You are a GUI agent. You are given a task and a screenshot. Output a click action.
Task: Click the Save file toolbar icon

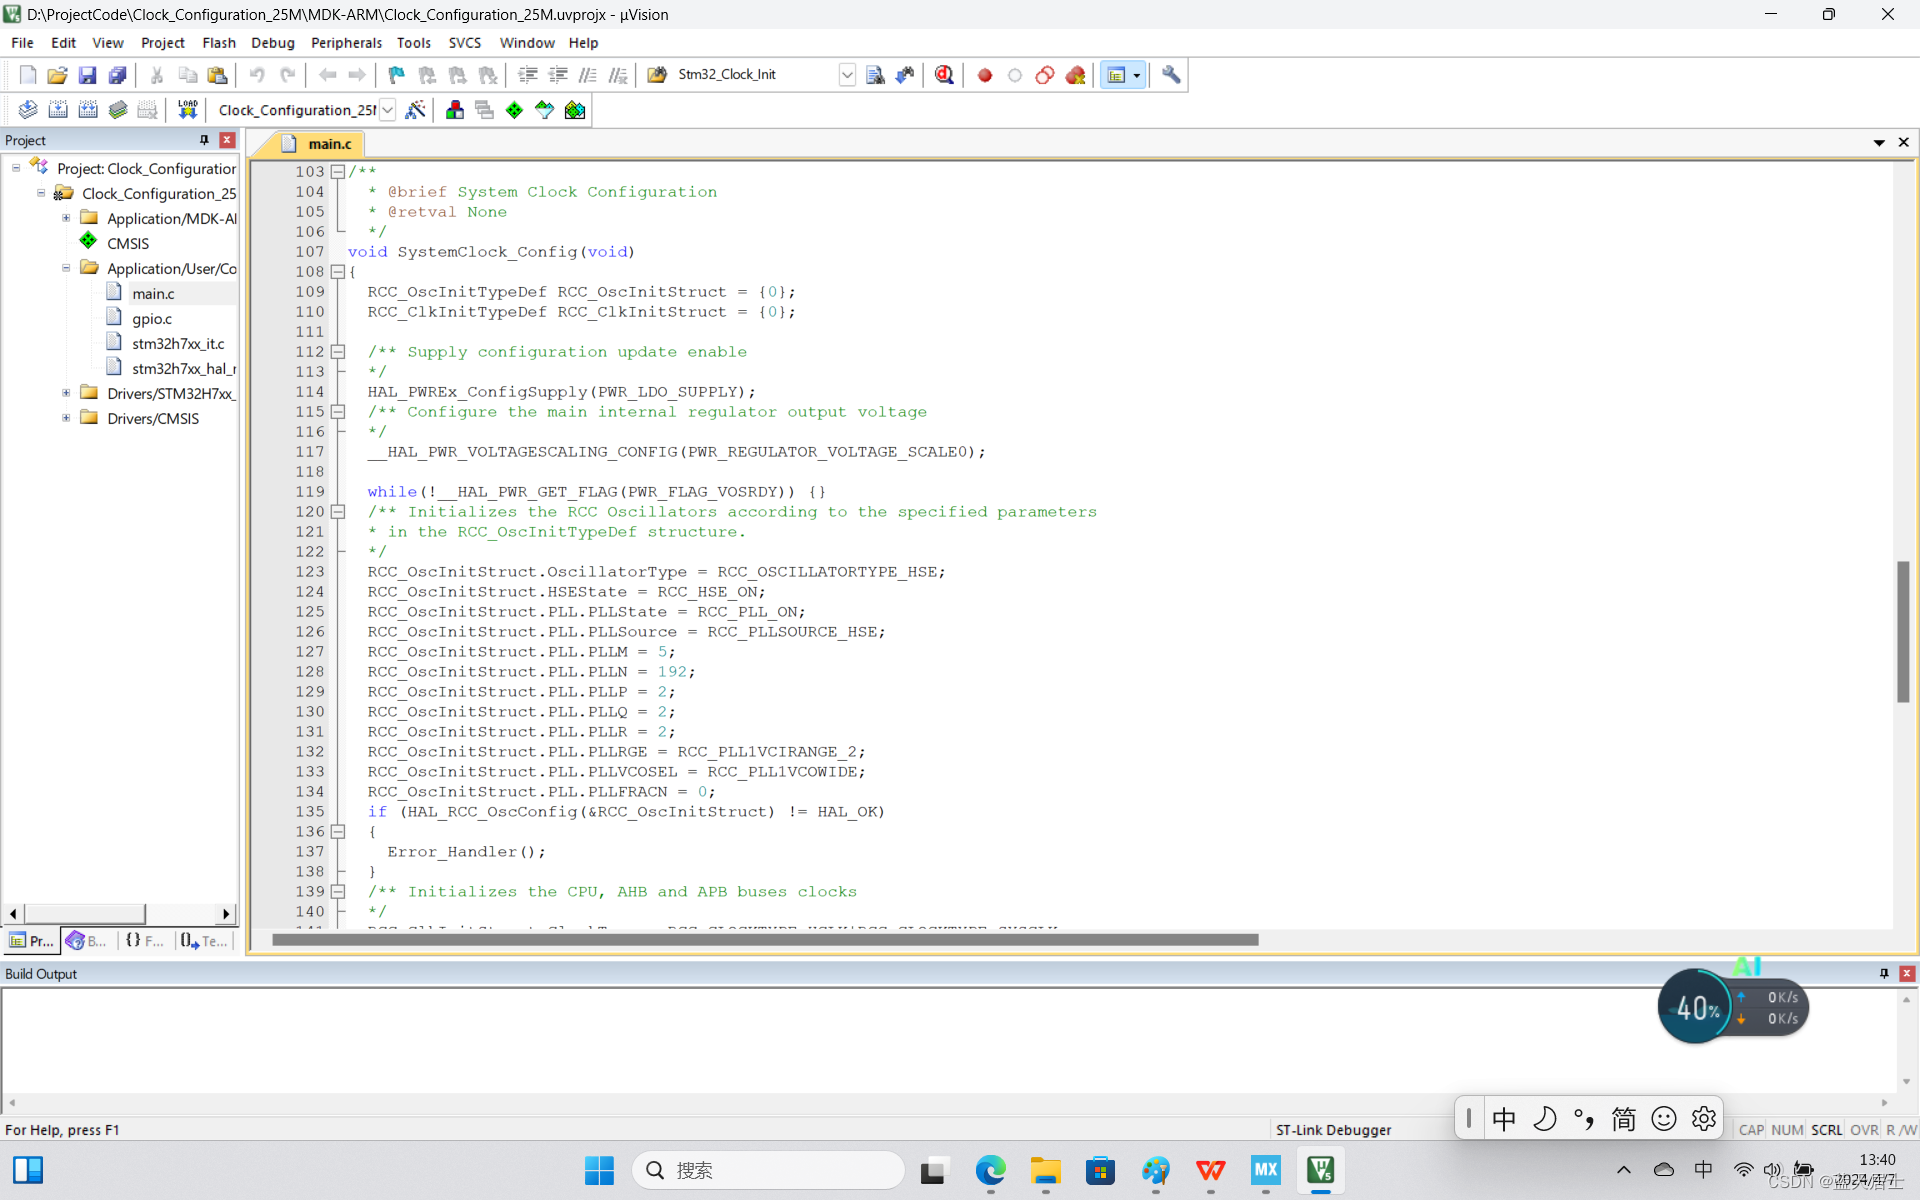pos(87,75)
